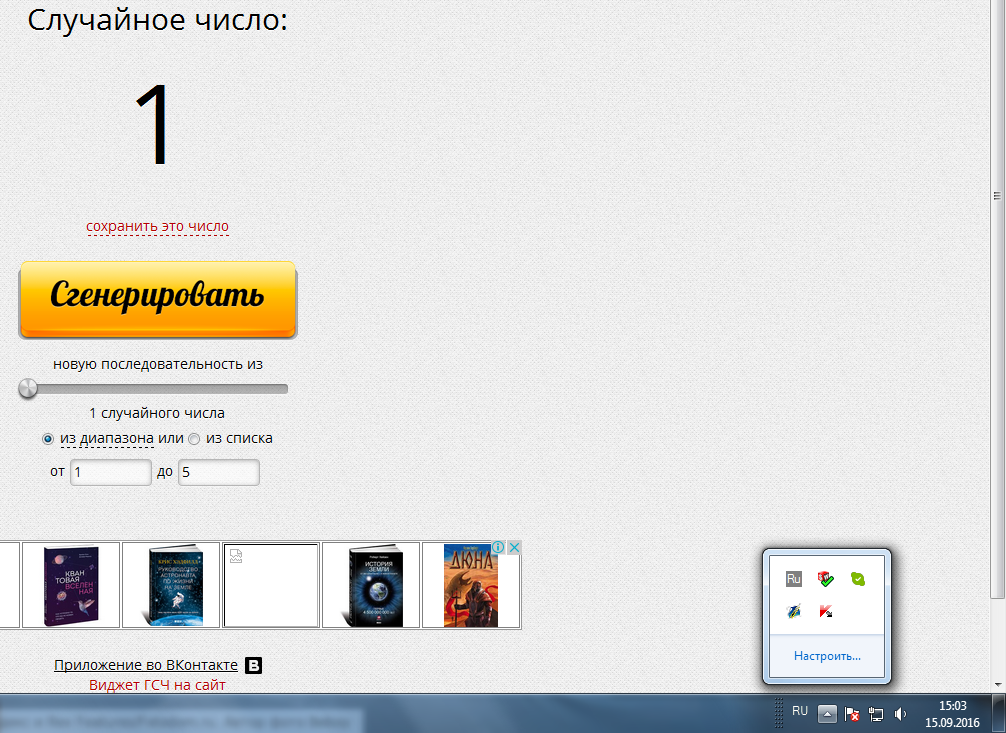Viewport: 1006px width, 733px height.
Task: Click the 'Настроить...' link in tray popup
Action: [x=827, y=656]
